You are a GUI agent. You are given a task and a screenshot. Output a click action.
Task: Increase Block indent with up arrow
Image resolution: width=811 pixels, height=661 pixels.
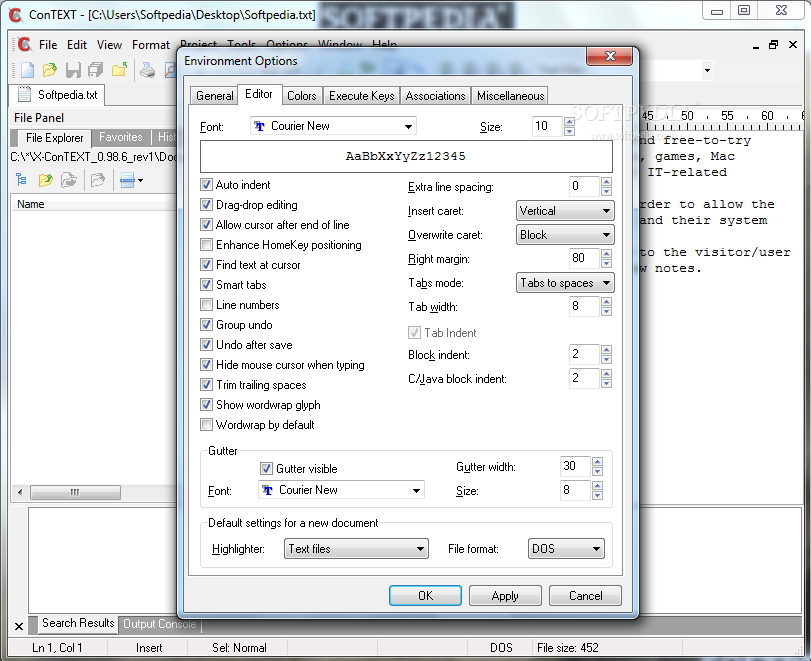(x=607, y=350)
